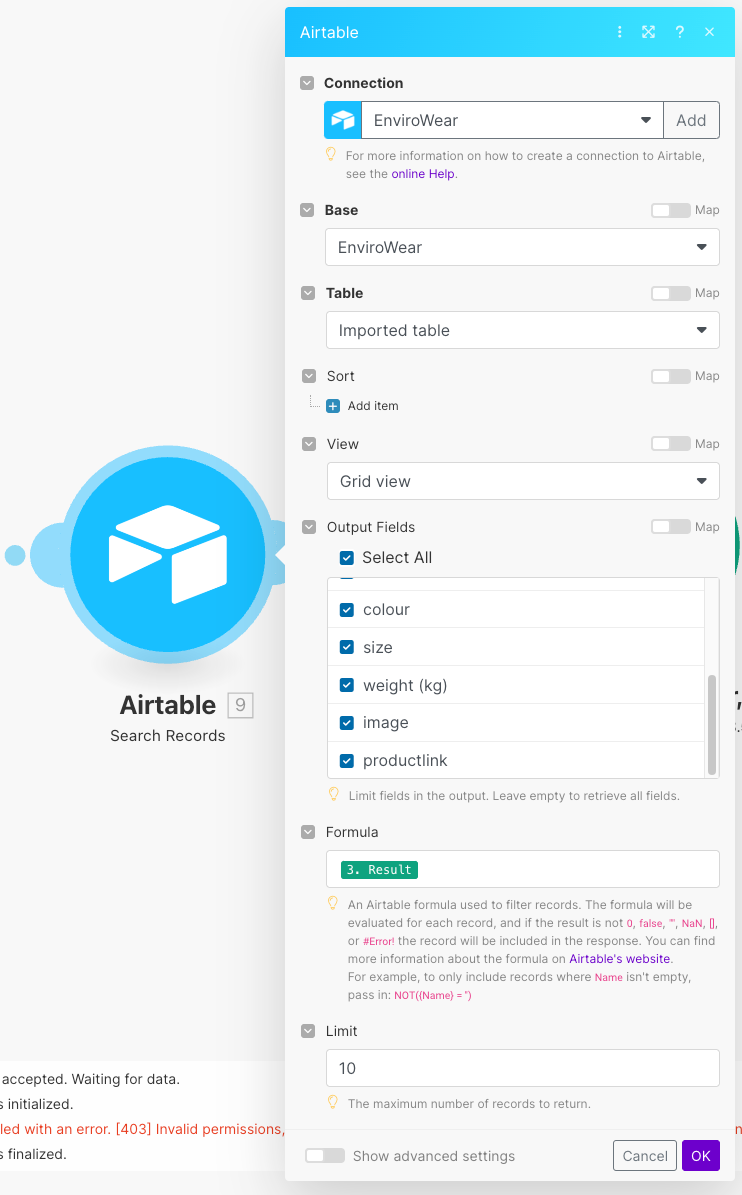Open the Airtable panel three-dot options menu
This screenshot has height=1195, width=742.
point(619,32)
